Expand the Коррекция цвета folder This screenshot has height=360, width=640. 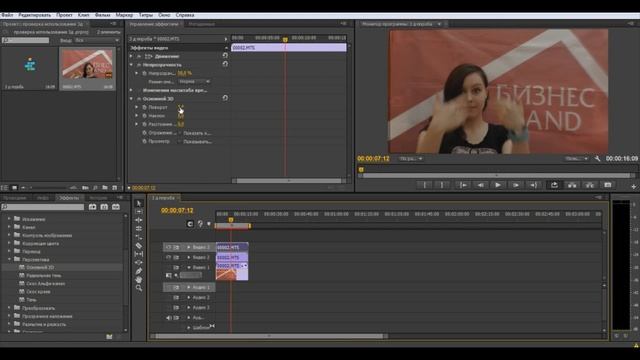[9, 243]
